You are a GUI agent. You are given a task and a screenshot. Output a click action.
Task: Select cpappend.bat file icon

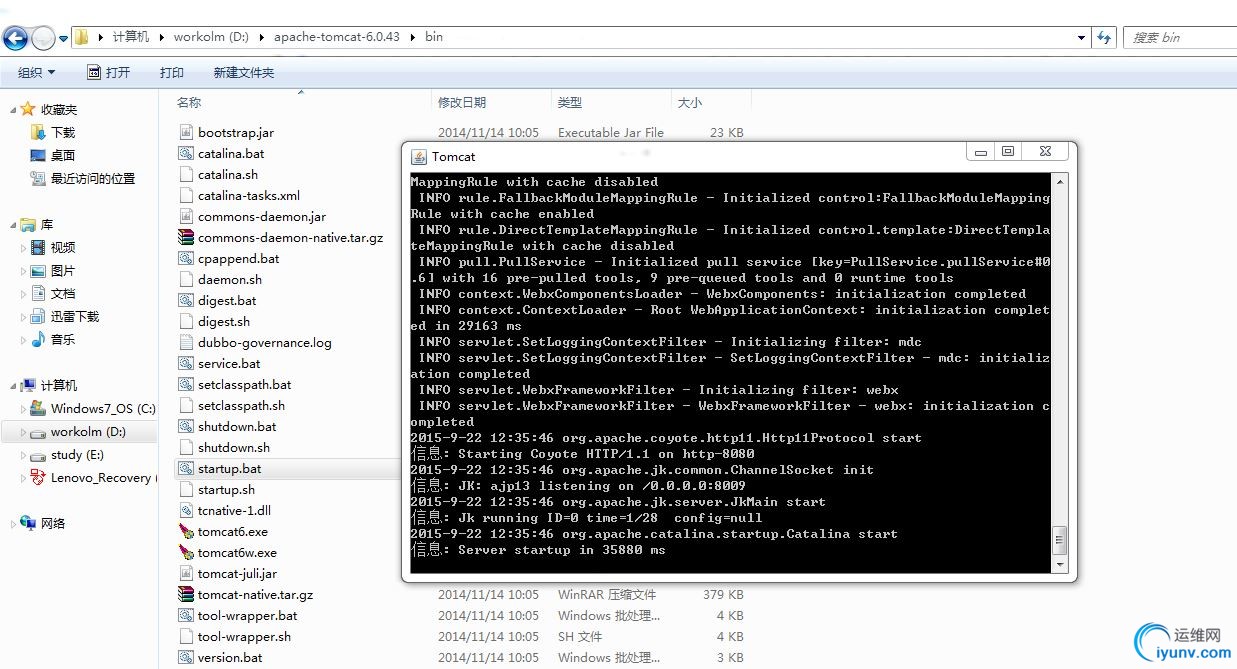(x=186, y=258)
